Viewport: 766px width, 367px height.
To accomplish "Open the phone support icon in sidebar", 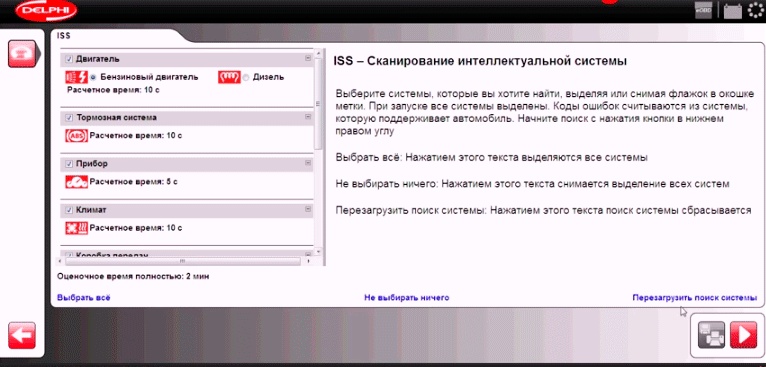I will point(21,53).
